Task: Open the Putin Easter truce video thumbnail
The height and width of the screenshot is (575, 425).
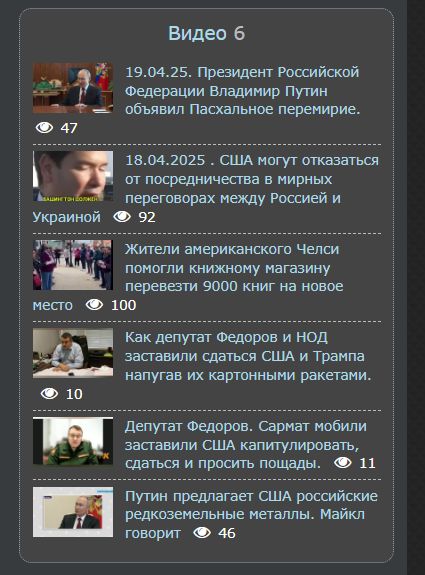Action: (73, 88)
